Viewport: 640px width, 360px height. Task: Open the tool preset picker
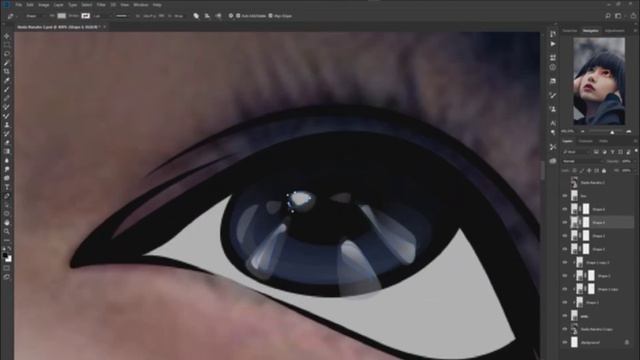point(11,16)
